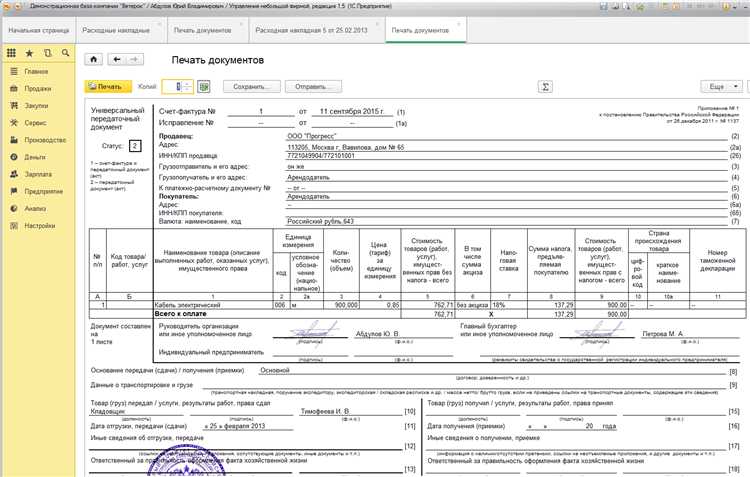
Task: Click the sigma sum button
Action: click(546, 87)
